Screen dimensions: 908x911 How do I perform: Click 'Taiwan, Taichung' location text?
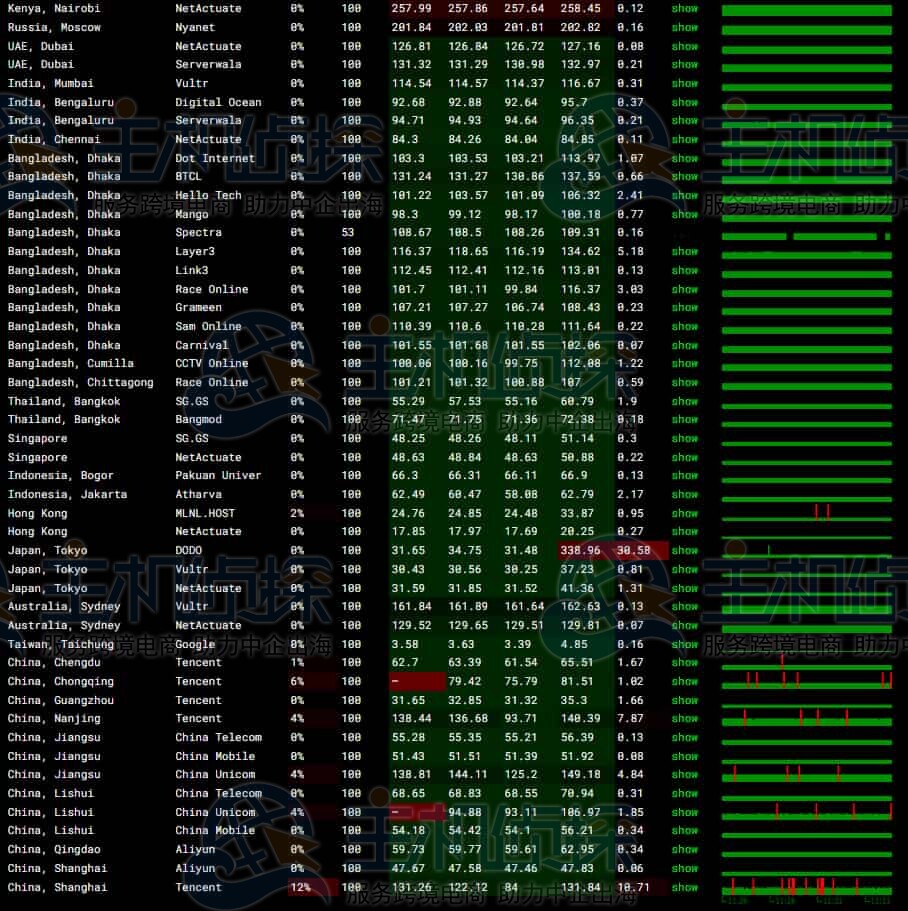pos(60,644)
